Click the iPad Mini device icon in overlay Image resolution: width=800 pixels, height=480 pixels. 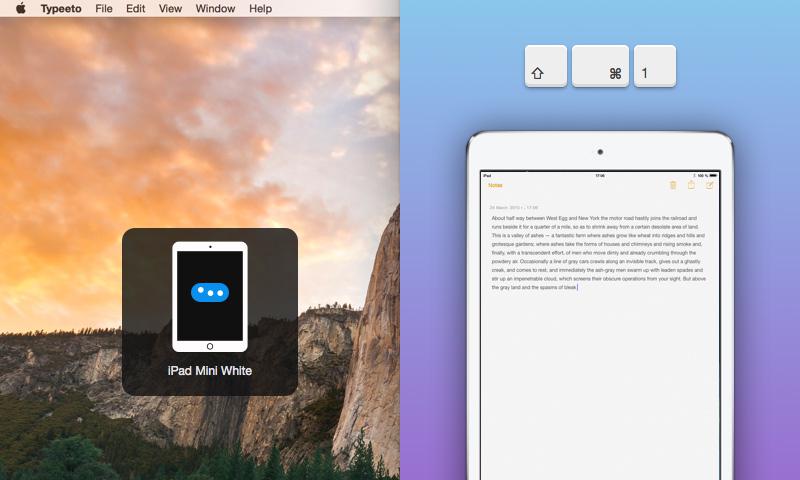(x=210, y=297)
